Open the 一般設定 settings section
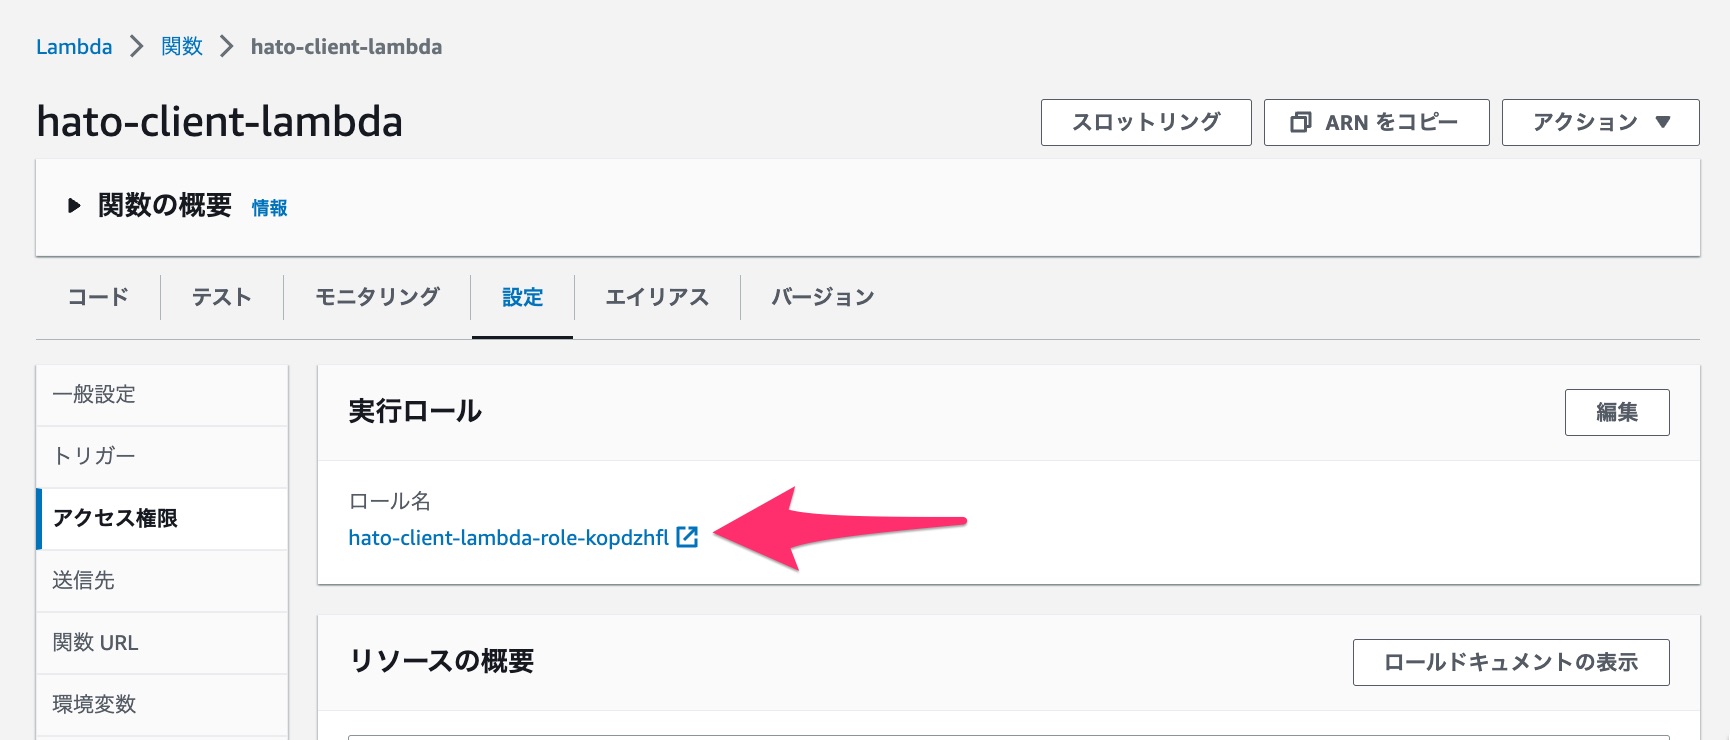Viewport: 1730px width, 740px height. pyautogui.click(x=94, y=394)
